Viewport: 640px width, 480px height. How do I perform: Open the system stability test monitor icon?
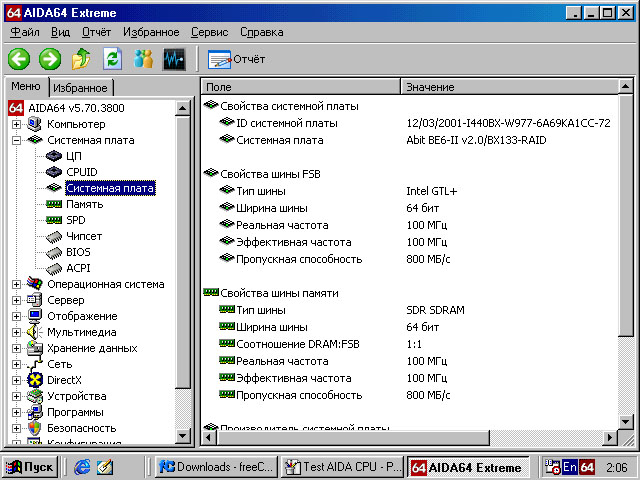(x=174, y=59)
